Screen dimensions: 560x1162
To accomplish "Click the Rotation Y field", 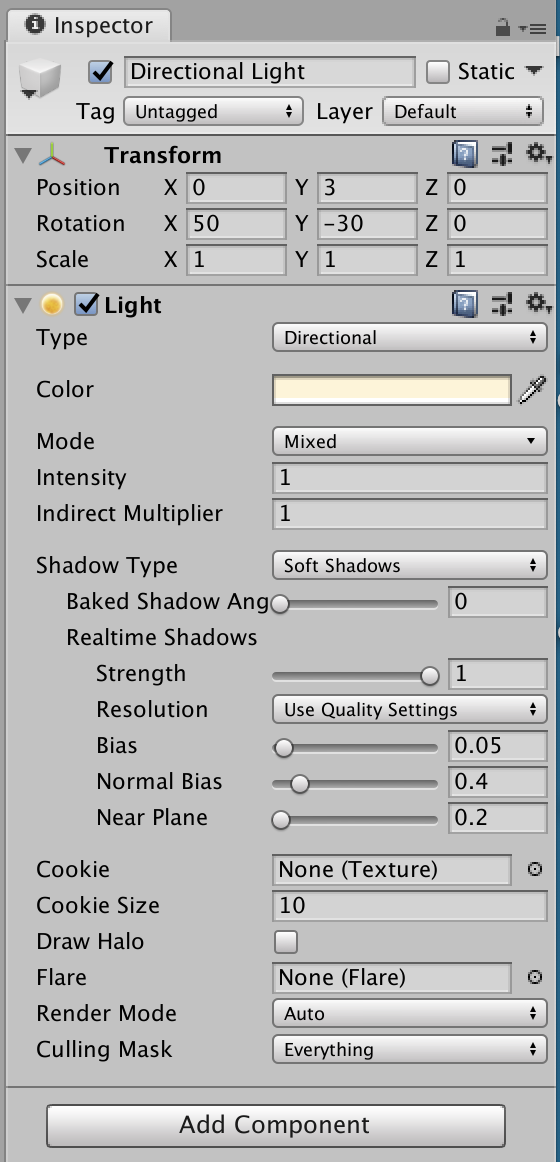I will [x=367, y=224].
